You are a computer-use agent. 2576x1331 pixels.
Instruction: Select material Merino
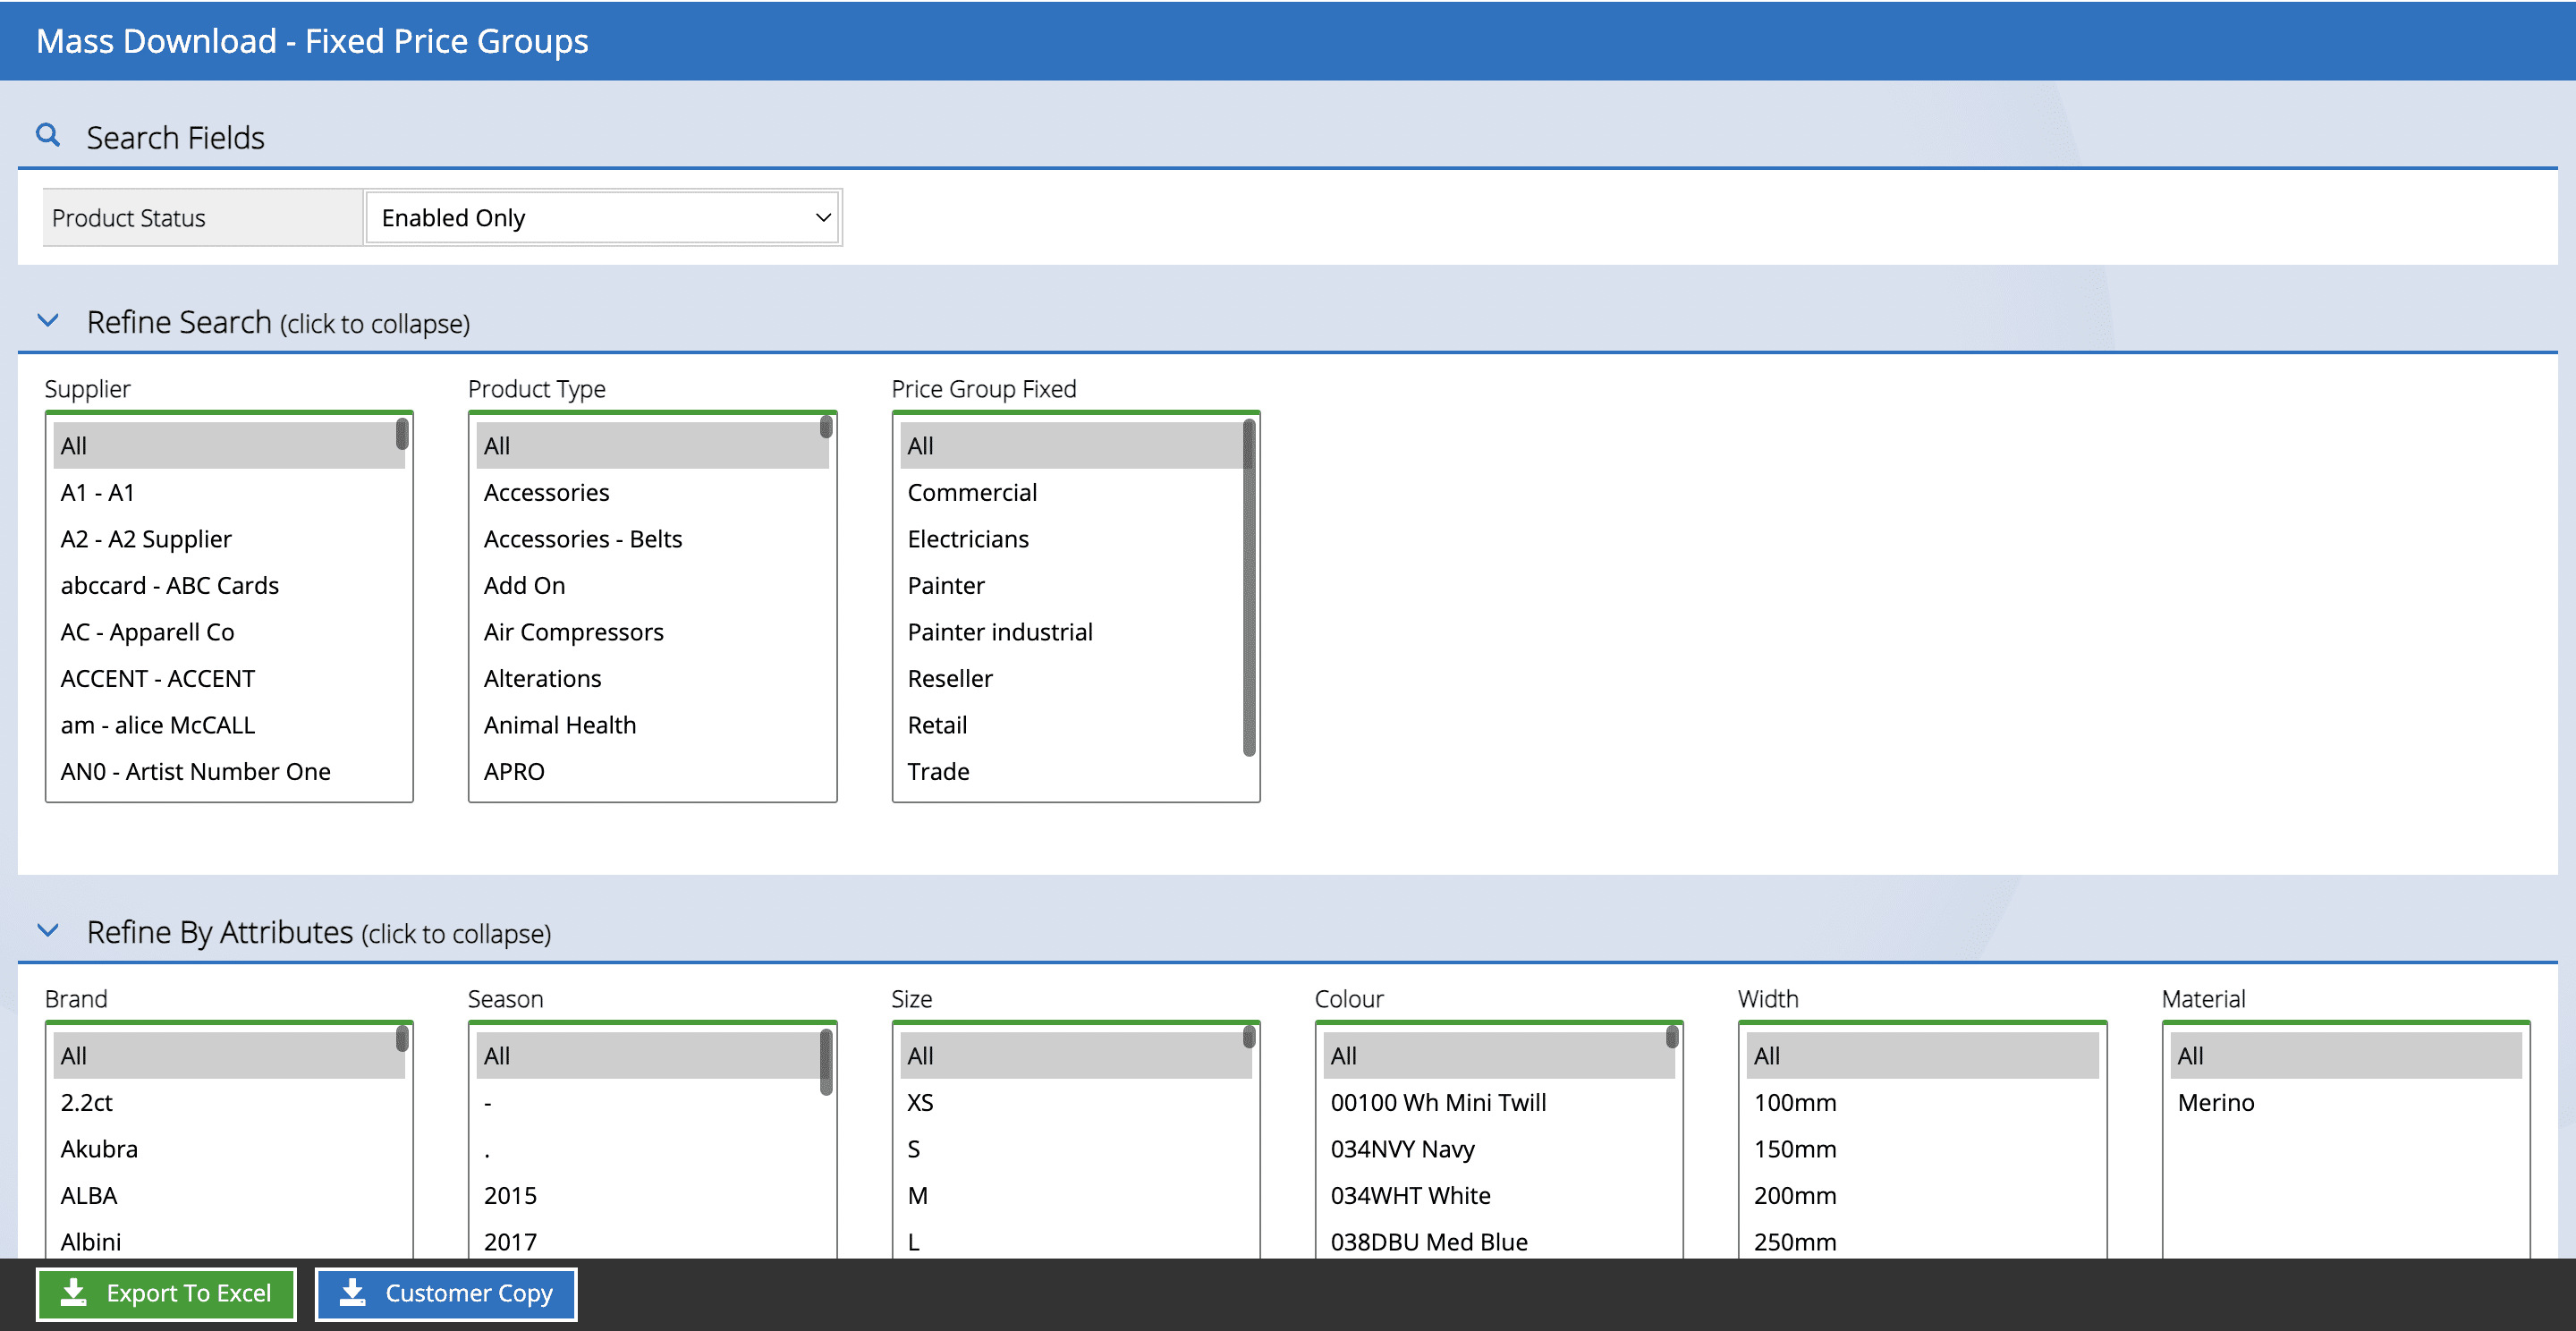[x=2346, y=1102]
